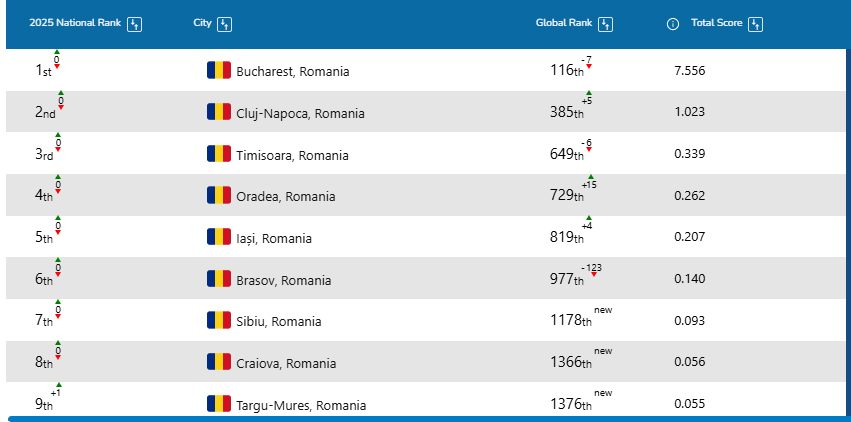Click the flag icon next to Targu-Mures

[219, 404]
